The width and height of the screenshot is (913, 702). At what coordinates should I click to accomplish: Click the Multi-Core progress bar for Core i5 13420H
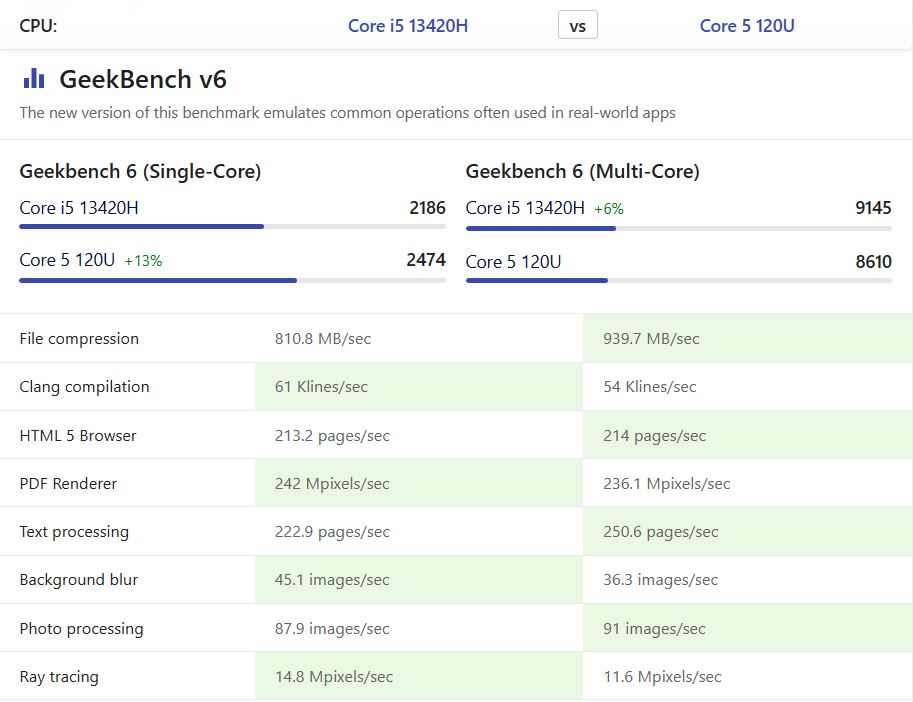click(x=678, y=228)
